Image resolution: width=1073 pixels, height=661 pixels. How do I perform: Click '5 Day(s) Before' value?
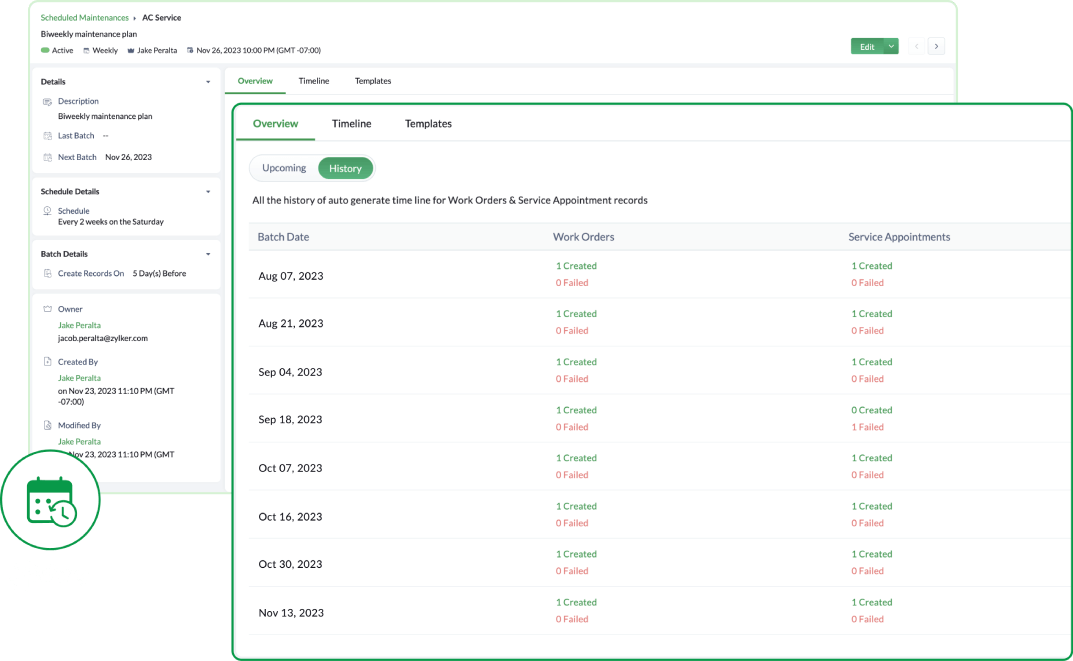click(159, 273)
